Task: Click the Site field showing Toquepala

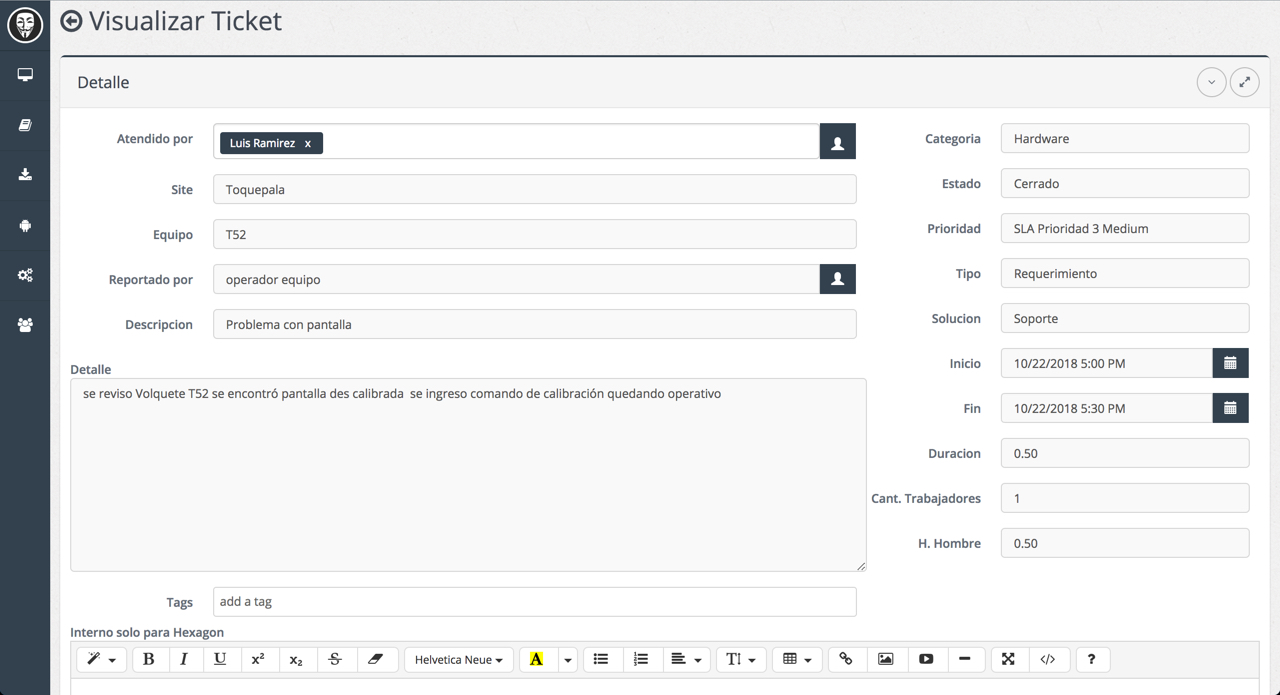Action: 535,189
